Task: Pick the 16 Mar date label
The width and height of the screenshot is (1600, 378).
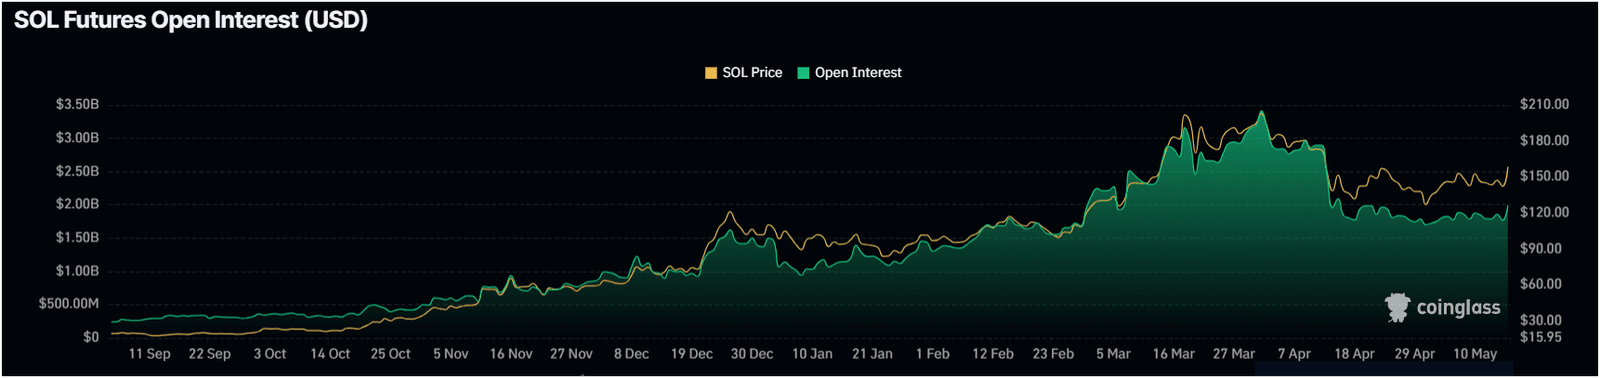Action: coord(1174,354)
